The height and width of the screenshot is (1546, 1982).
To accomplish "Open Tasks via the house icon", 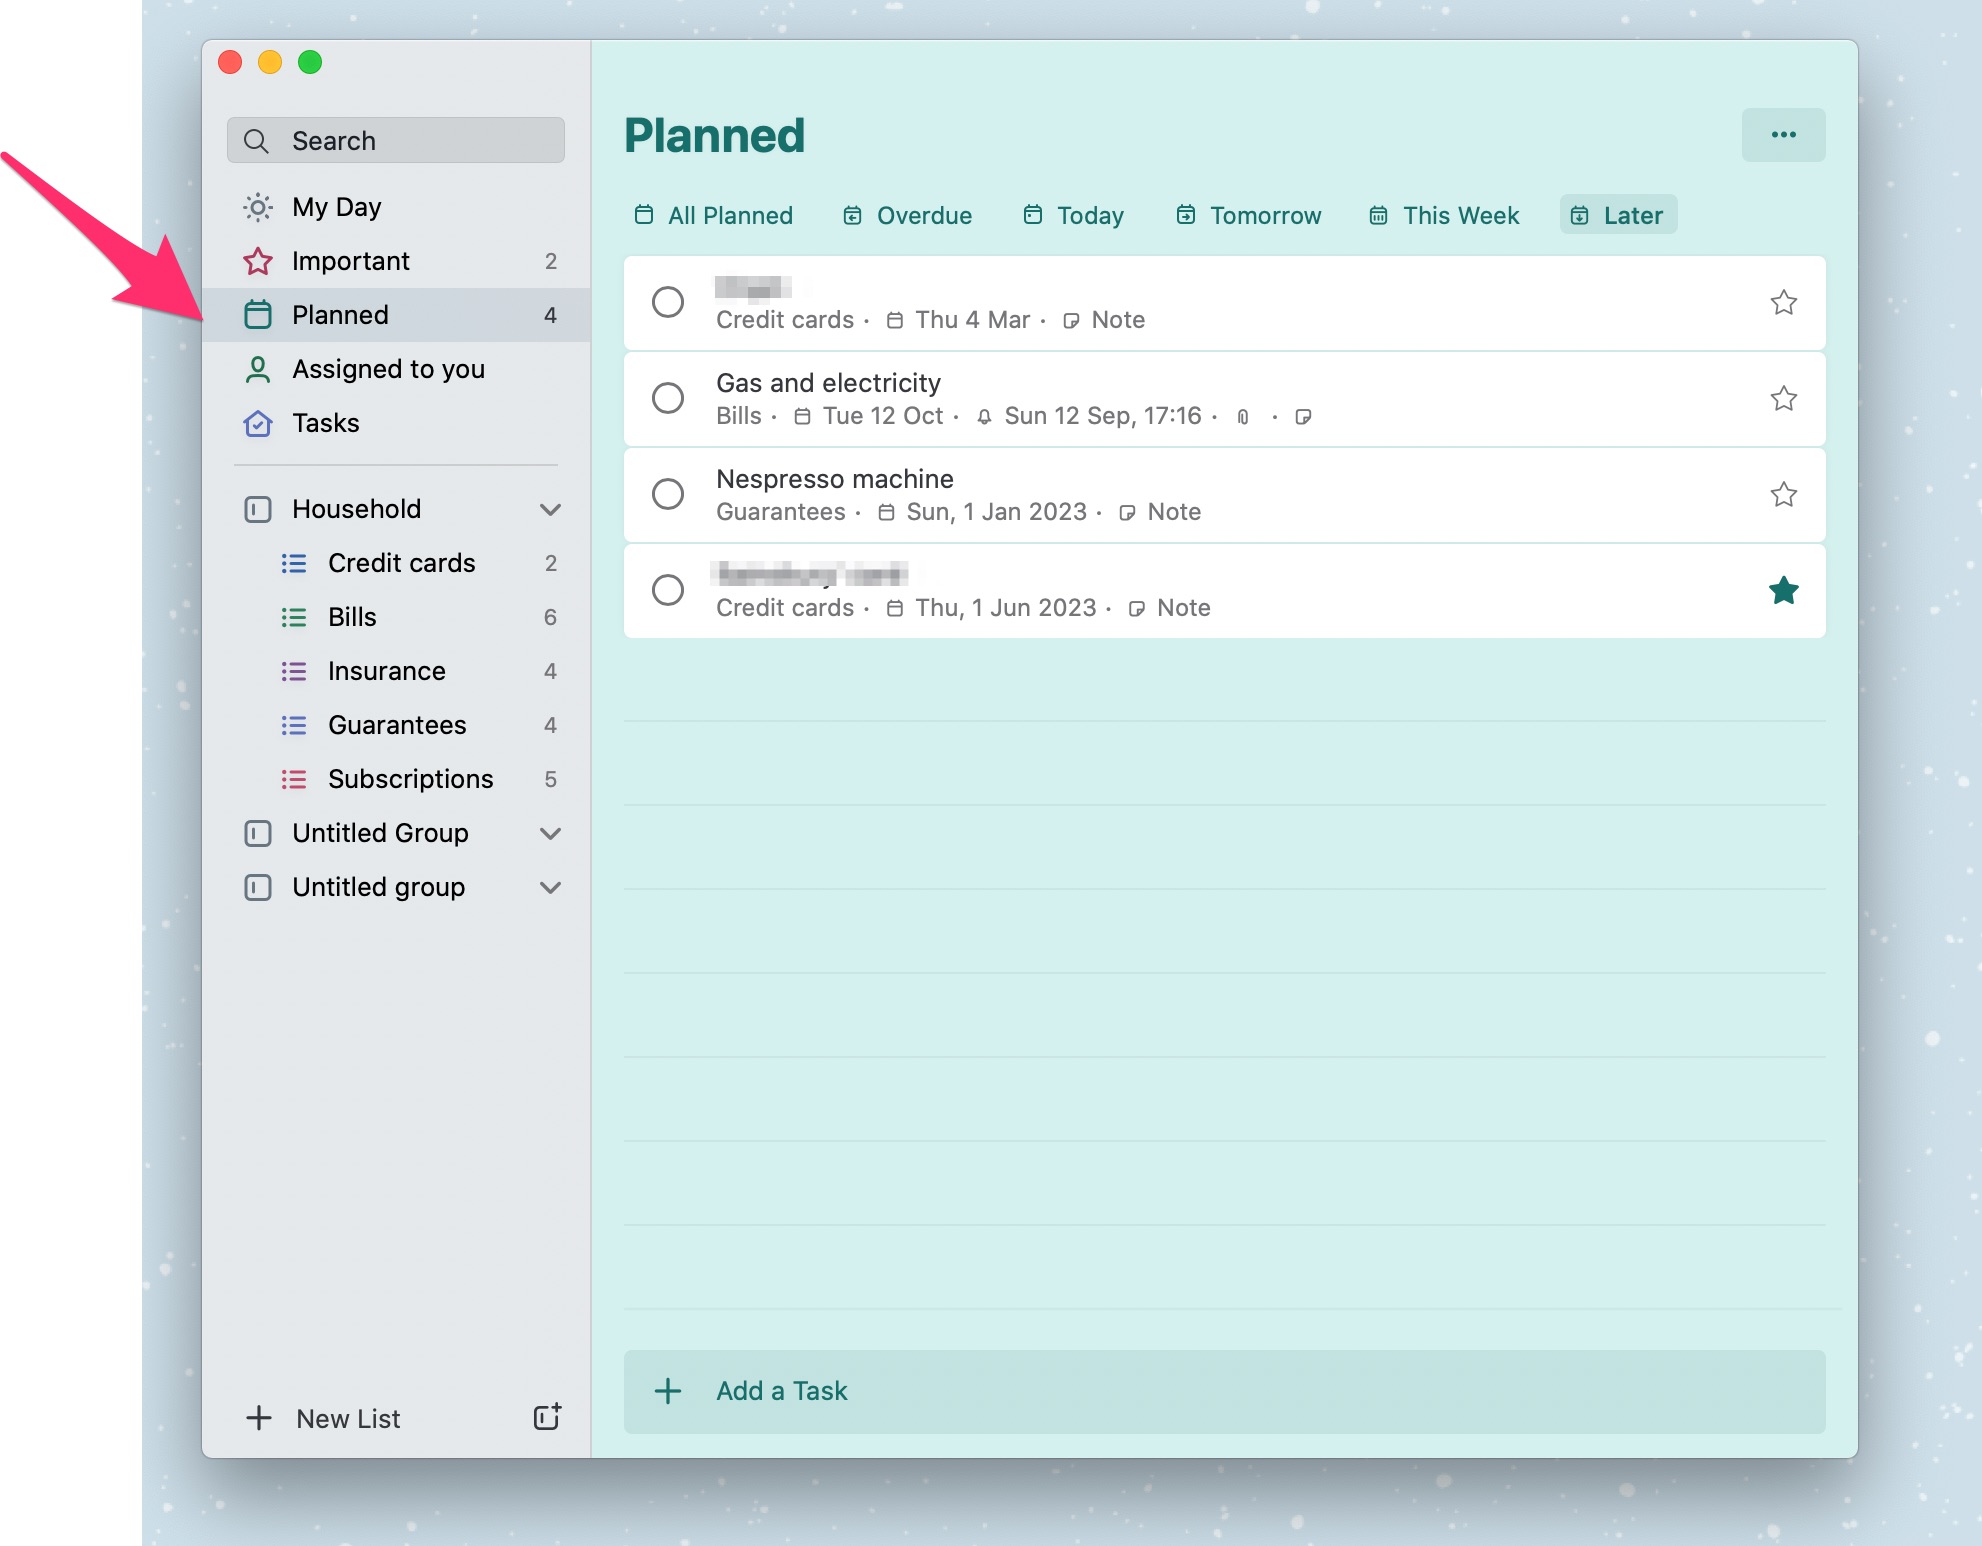I will point(258,423).
